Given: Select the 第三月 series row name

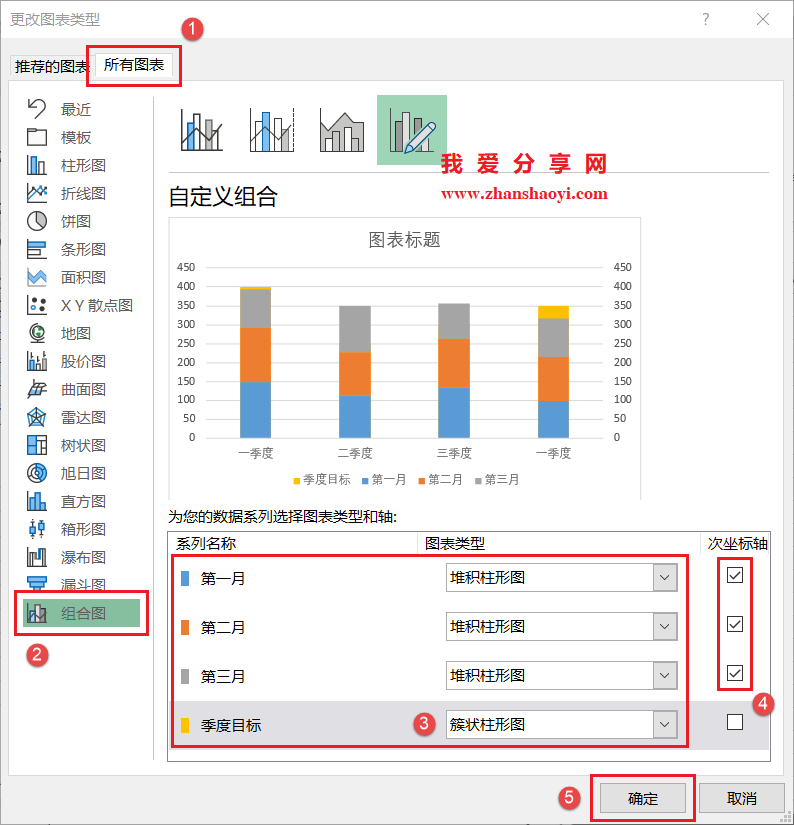Looking at the screenshot, I should tap(223, 677).
